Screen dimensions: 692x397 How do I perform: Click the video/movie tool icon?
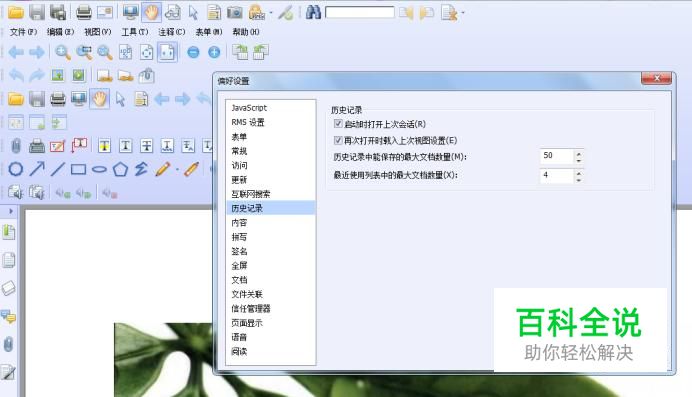pos(79,75)
